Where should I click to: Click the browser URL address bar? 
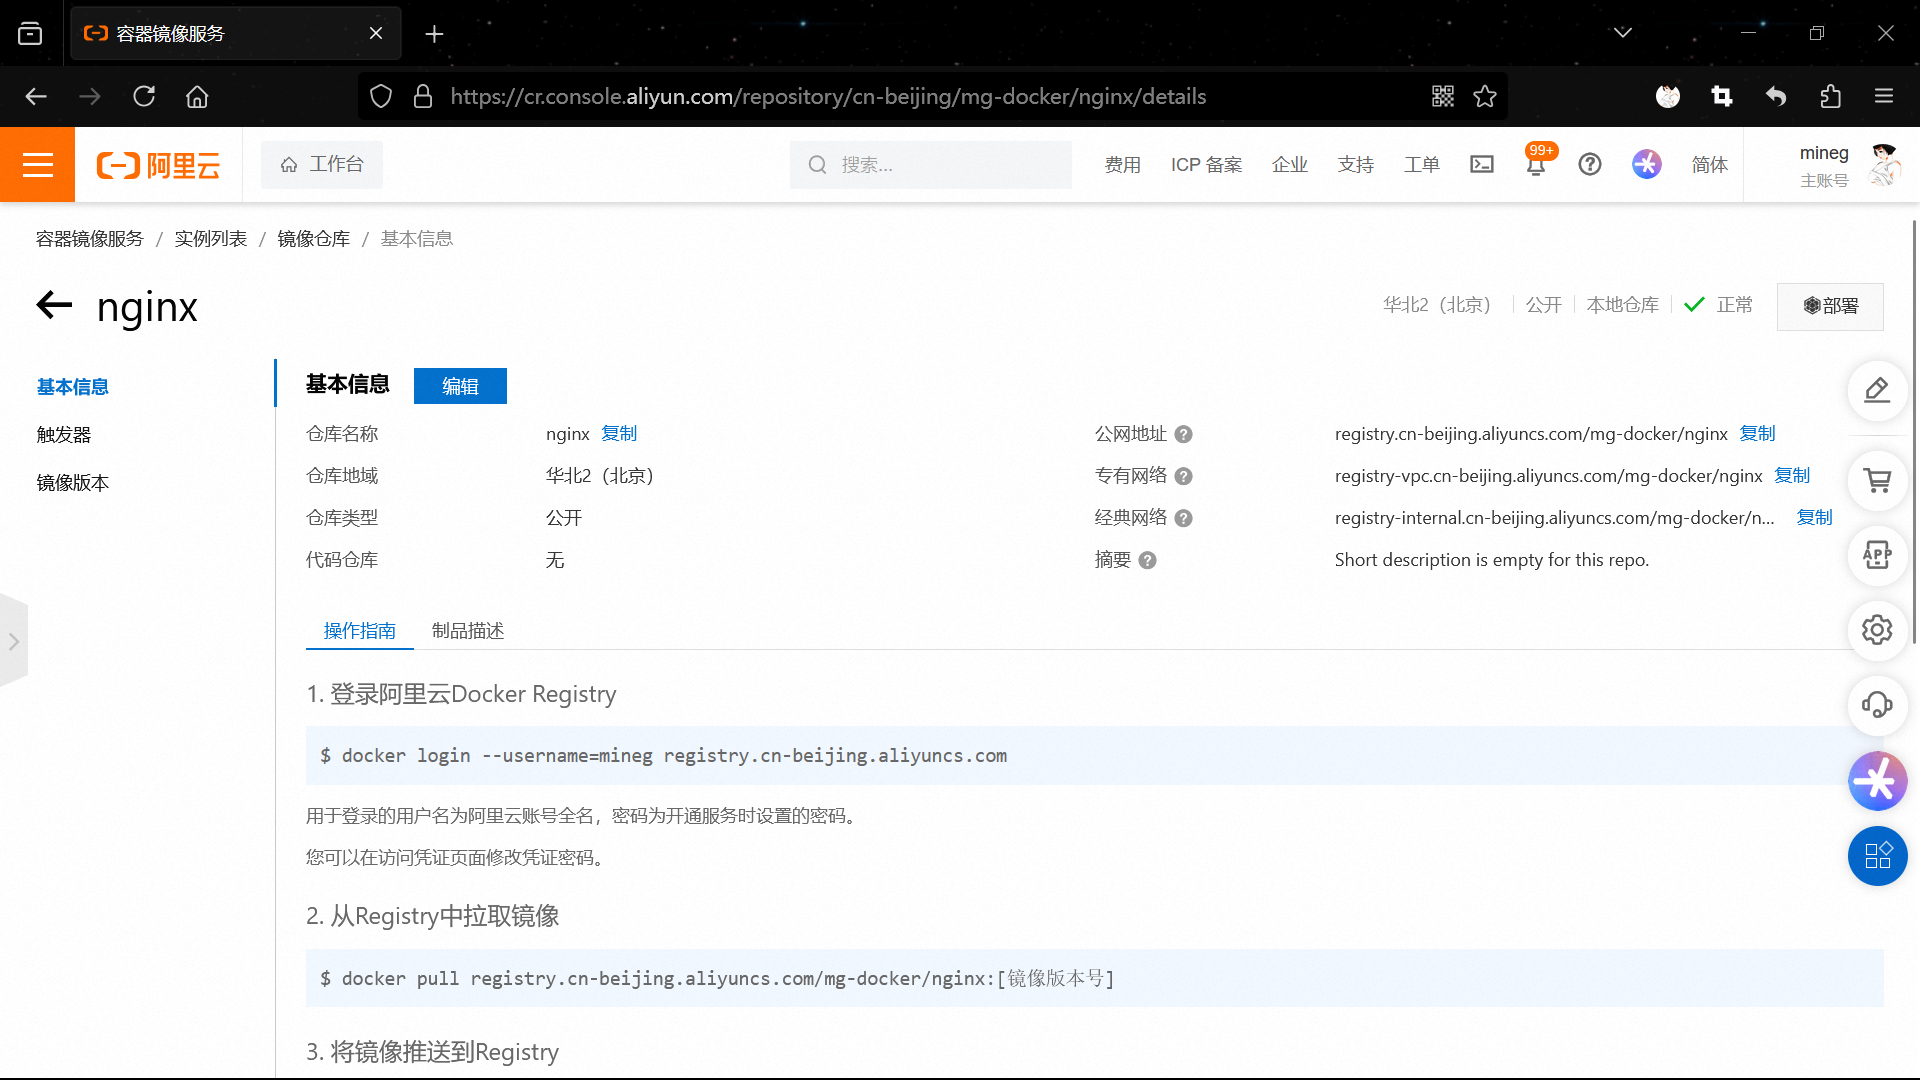[x=930, y=96]
